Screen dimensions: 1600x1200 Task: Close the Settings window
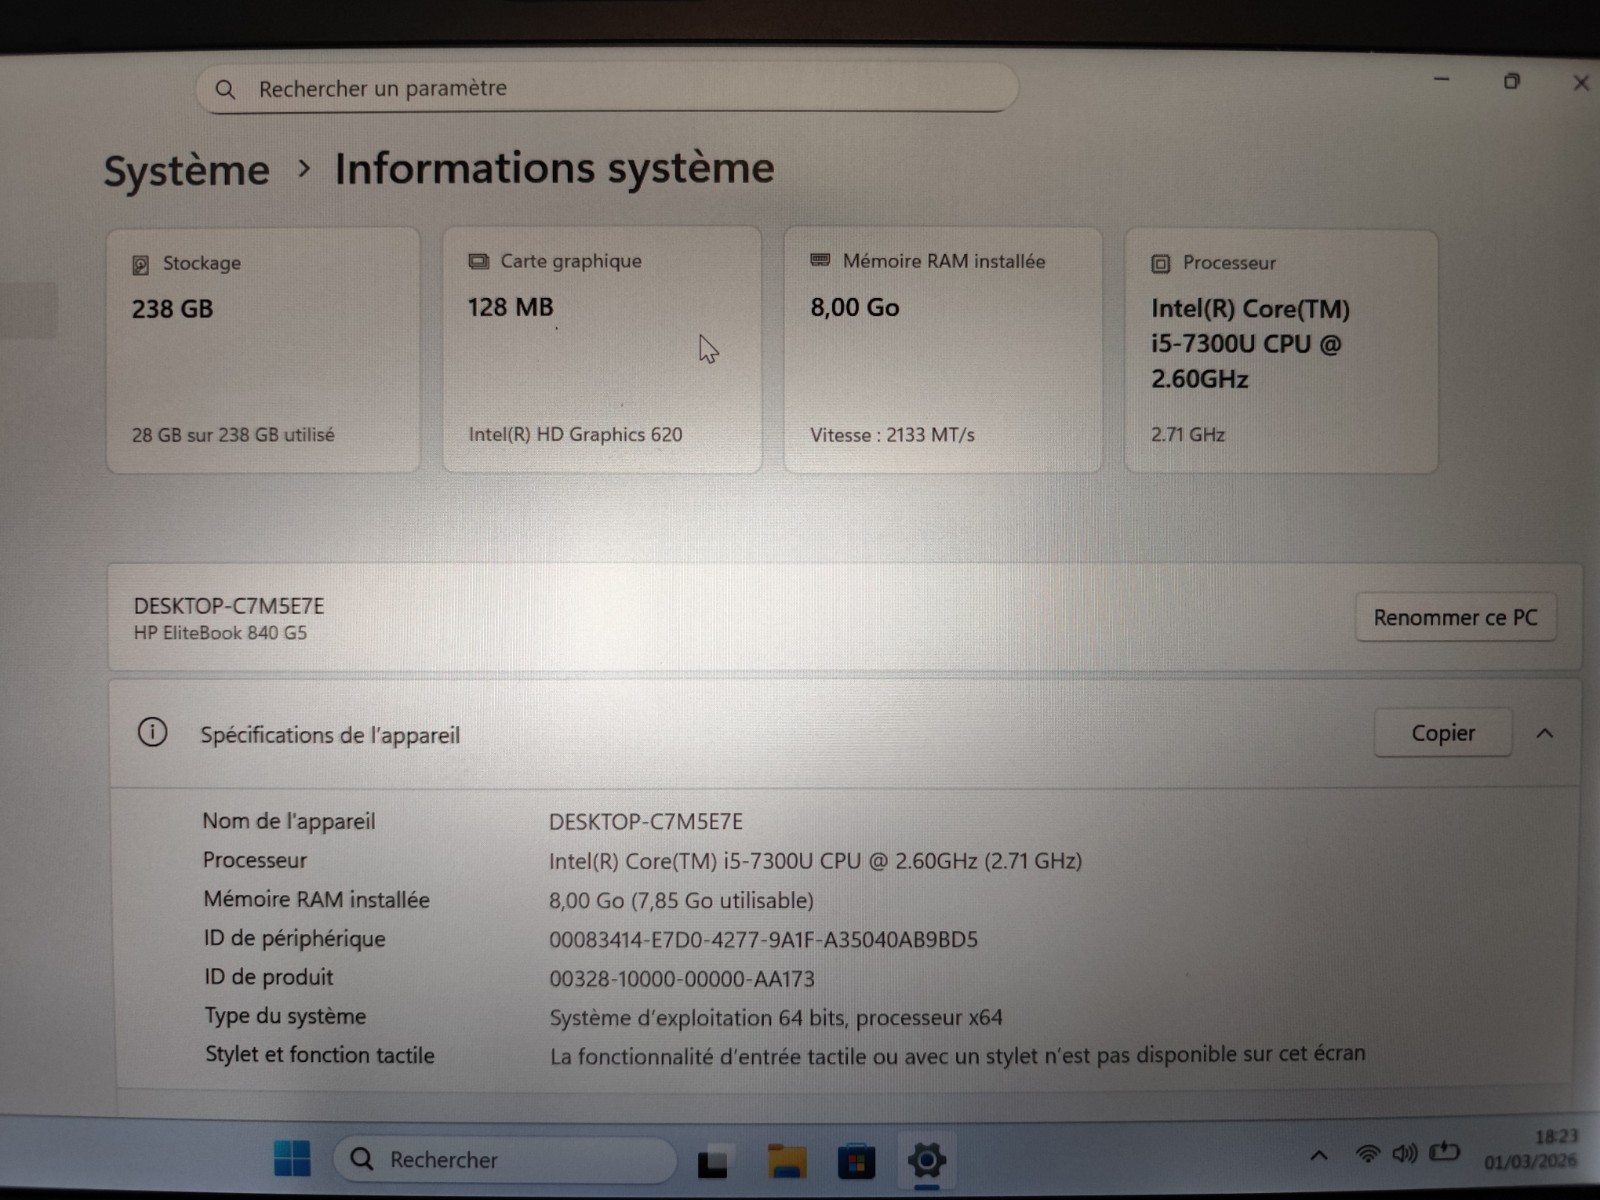point(1581,83)
